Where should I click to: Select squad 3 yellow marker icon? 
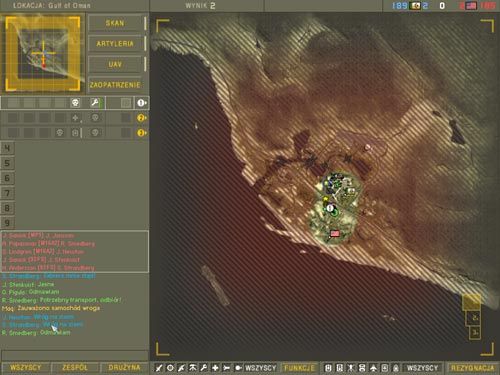pos(141,133)
